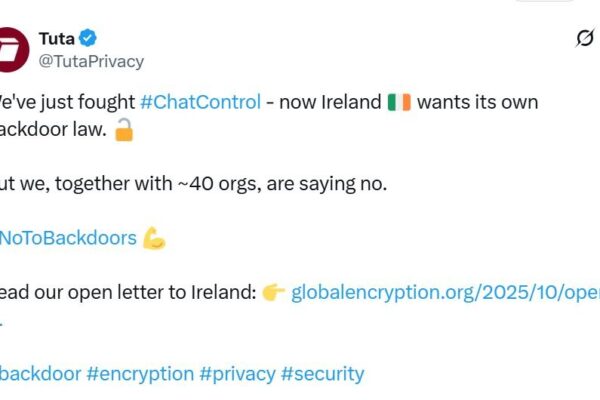Click the Ireland flag emoji

[x=399, y=102]
